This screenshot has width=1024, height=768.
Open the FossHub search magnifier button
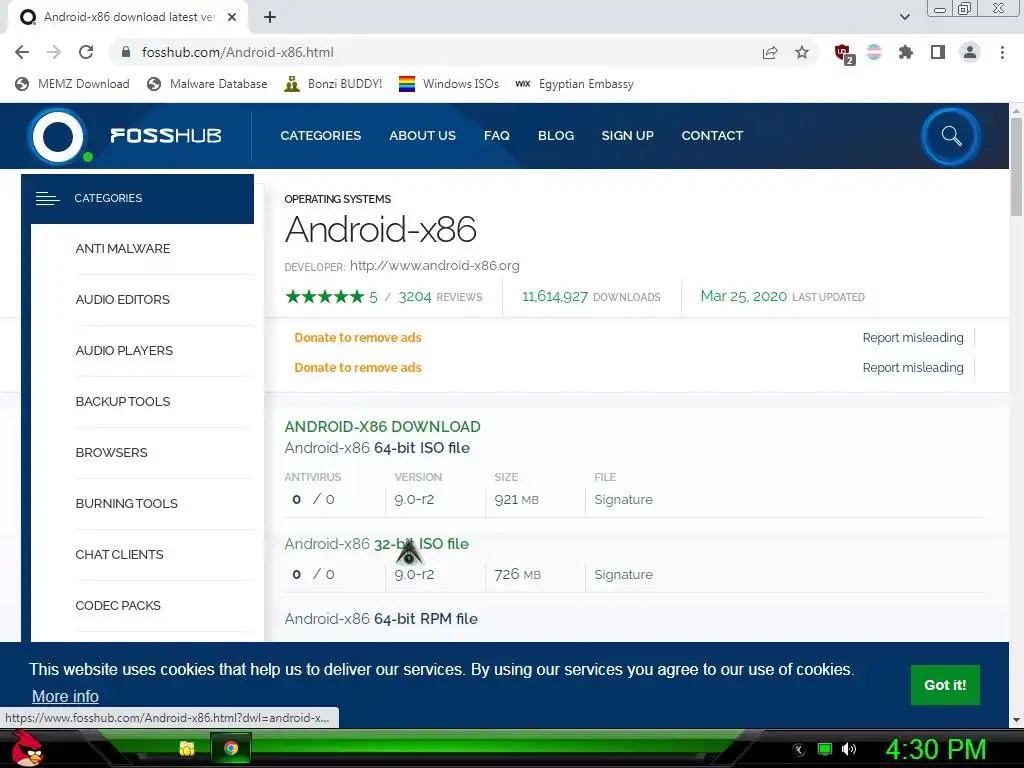pos(951,136)
